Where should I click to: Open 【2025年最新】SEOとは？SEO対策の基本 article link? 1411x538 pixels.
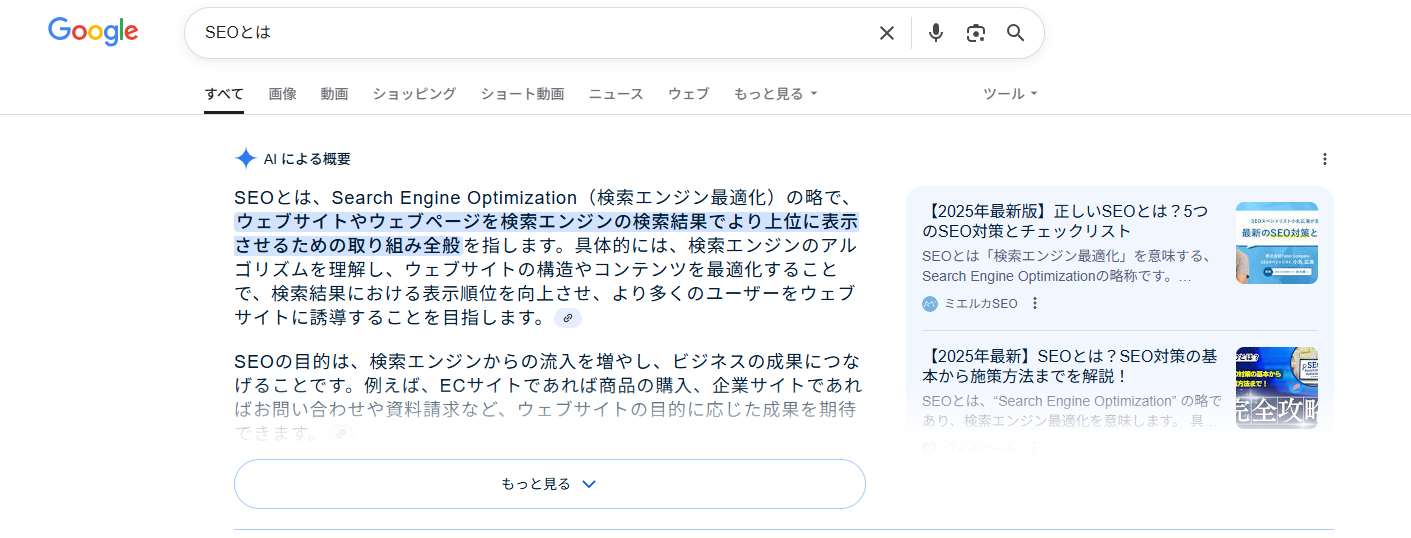(x=1070, y=366)
